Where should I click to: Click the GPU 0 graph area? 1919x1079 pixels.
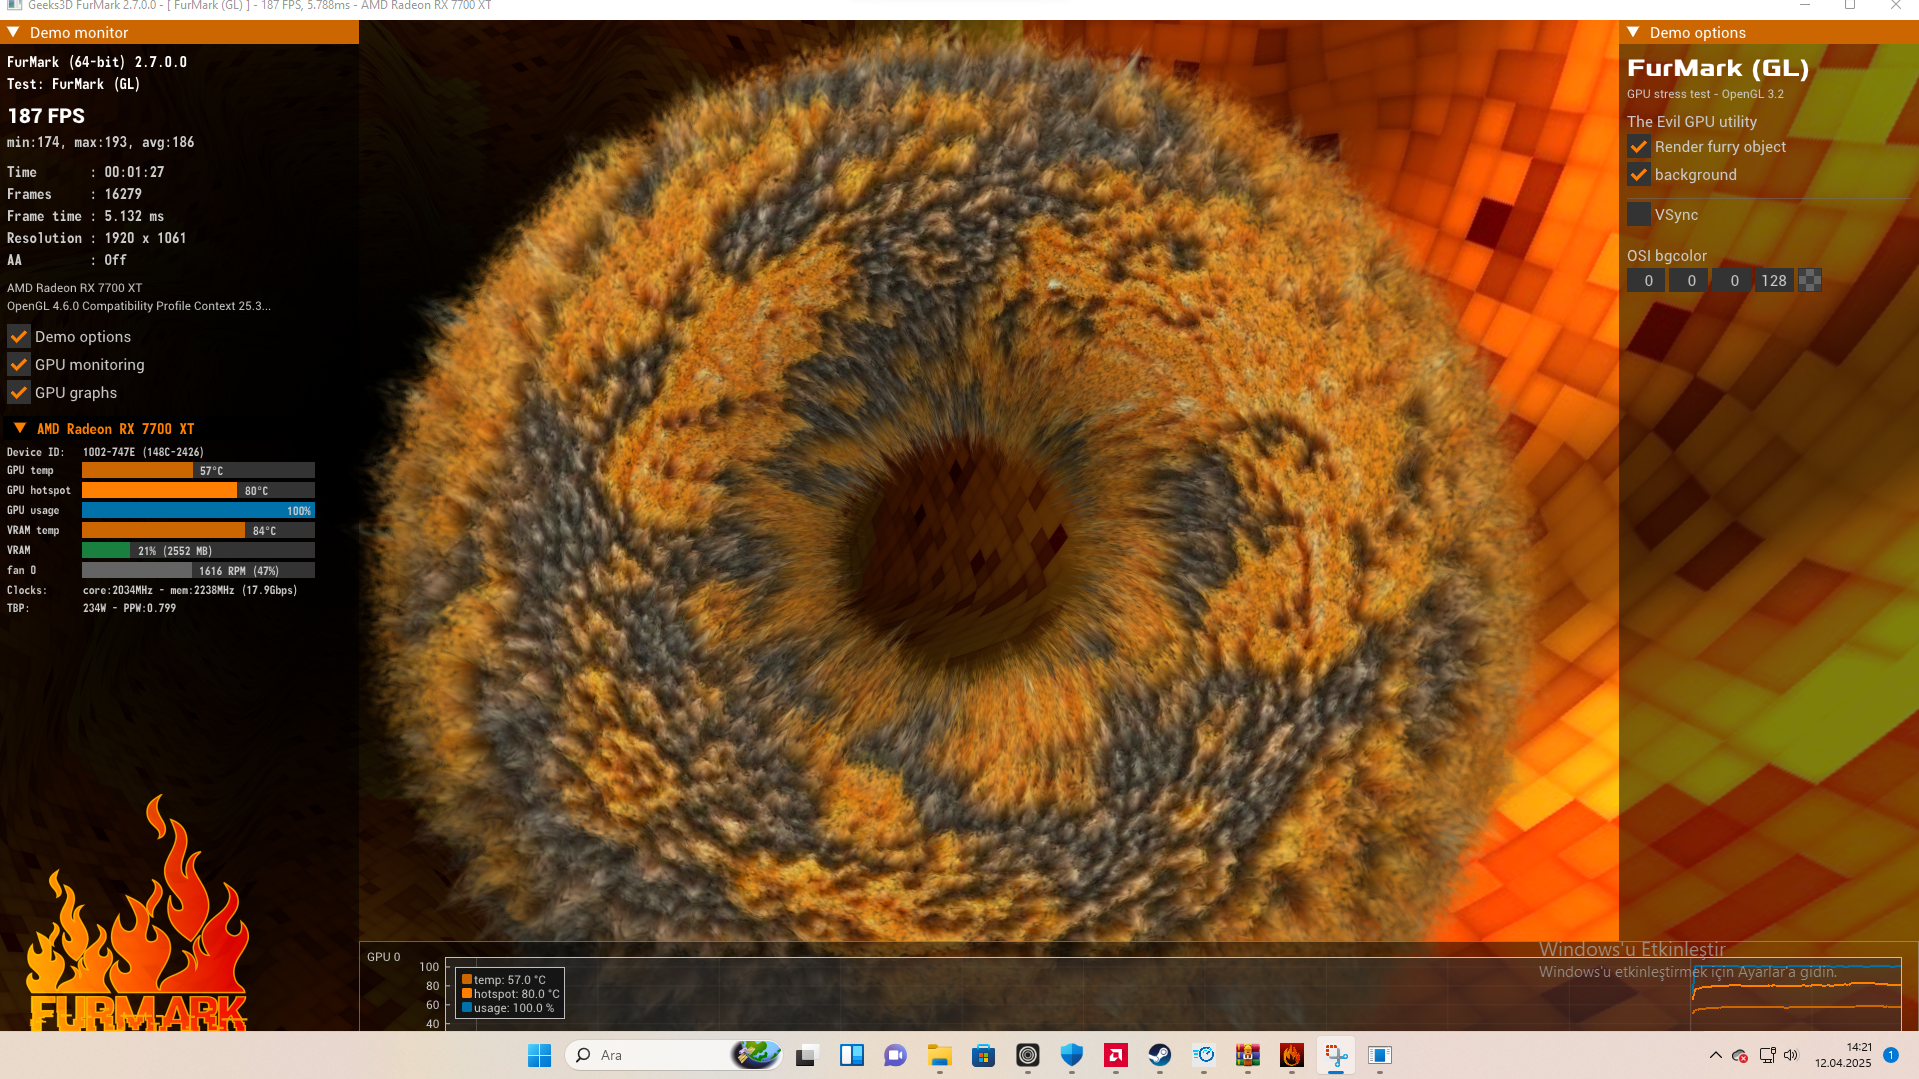1174,994
